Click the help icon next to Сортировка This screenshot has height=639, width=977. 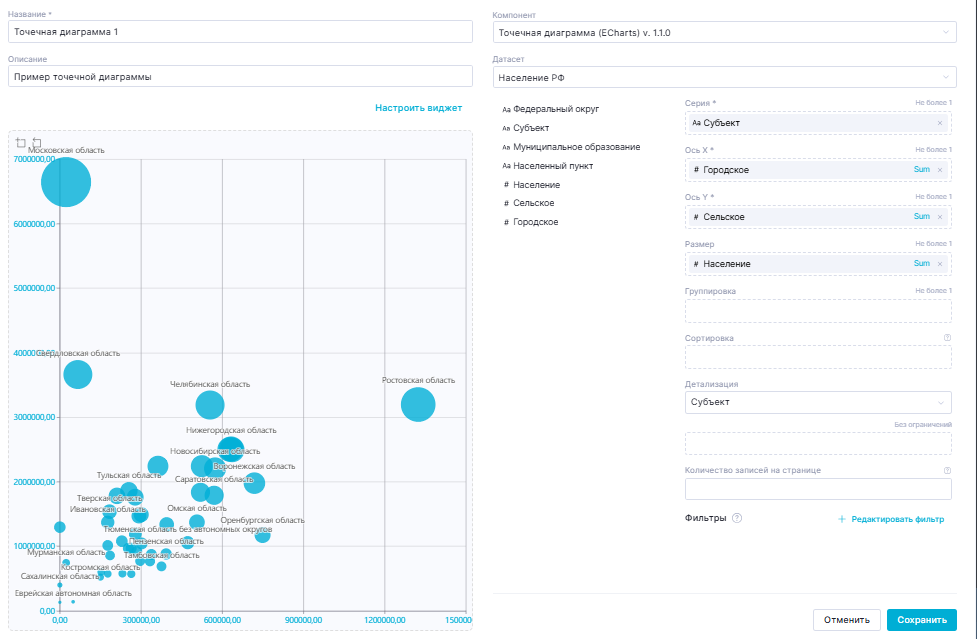(x=947, y=338)
